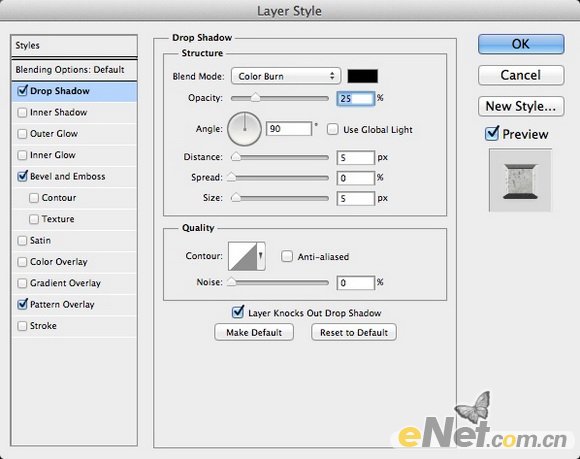The height and width of the screenshot is (459, 580).
Task: Click the New Style... button
Action: (521, 107)
